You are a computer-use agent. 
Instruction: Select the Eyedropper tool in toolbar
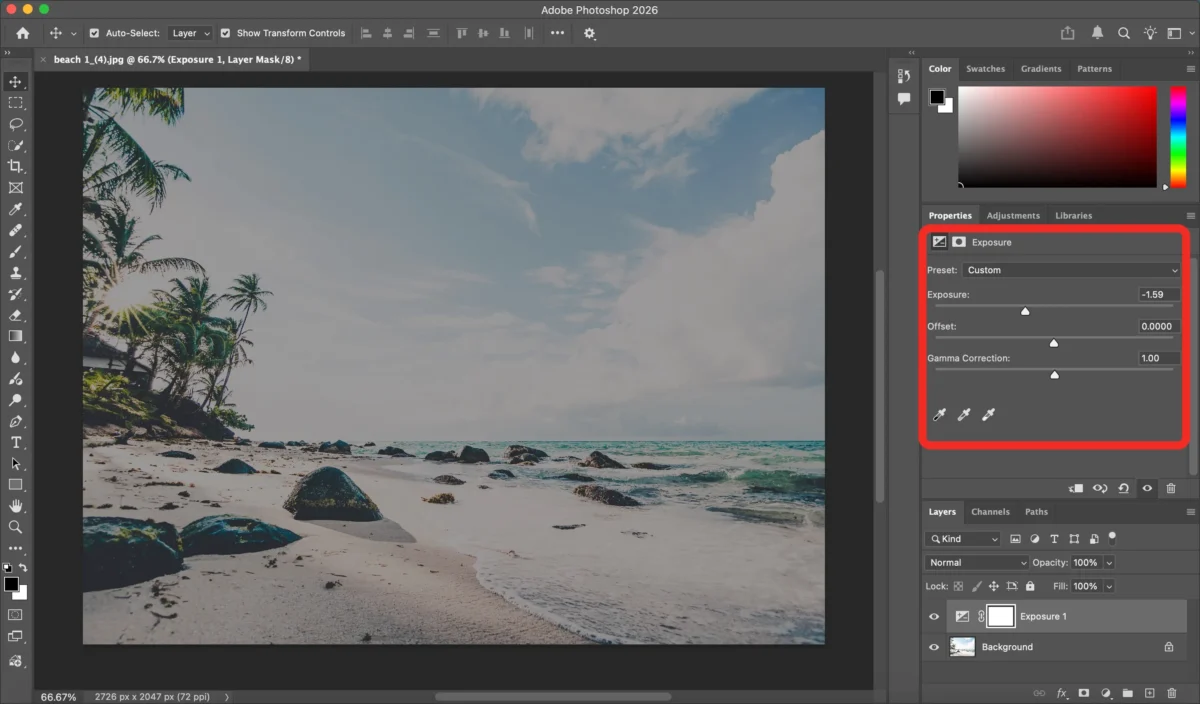pyautogui.click(x=15, y=209)
